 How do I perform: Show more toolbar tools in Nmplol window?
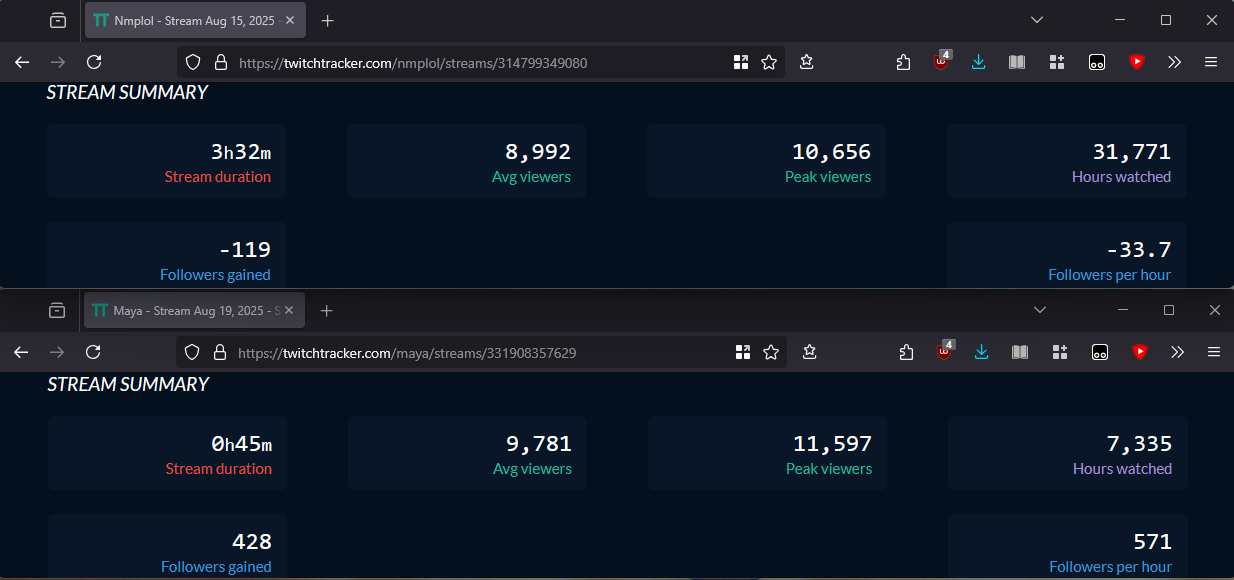pos(1174,62)
